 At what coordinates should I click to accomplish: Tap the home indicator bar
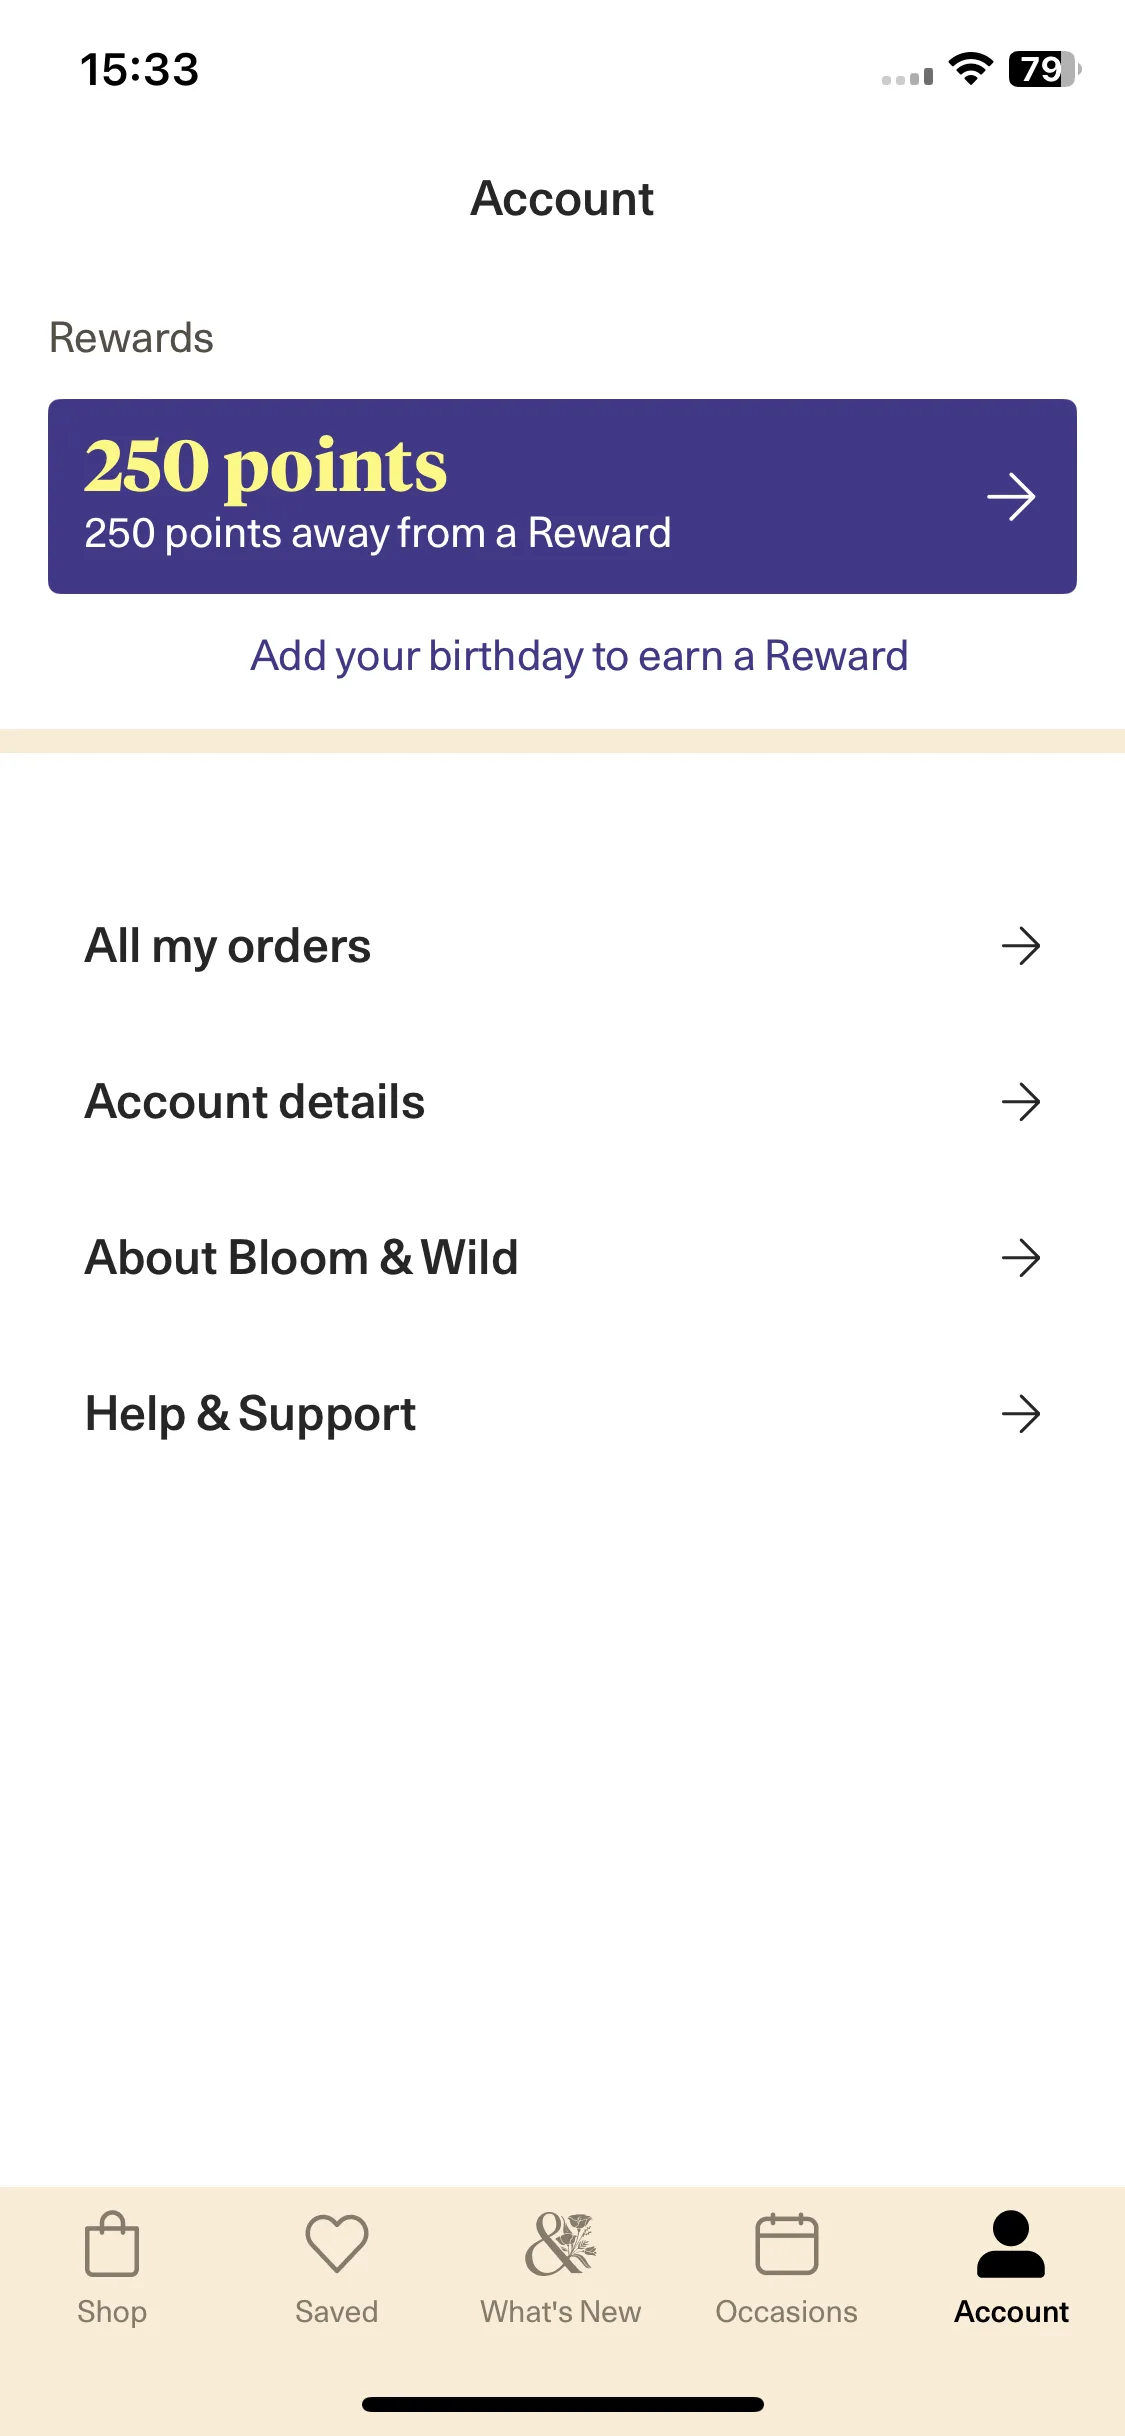coord(562,2404)
